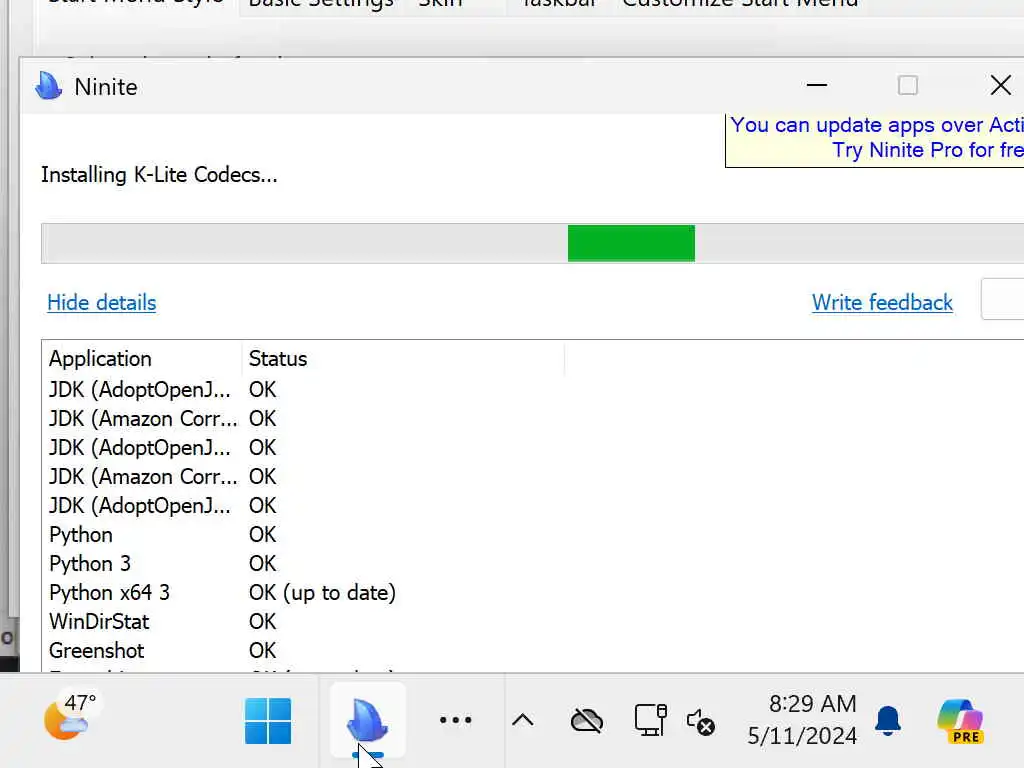Screen dimensions: 1024x768
Task: Open the weather widget showing 47°
Action: (71, 716)
